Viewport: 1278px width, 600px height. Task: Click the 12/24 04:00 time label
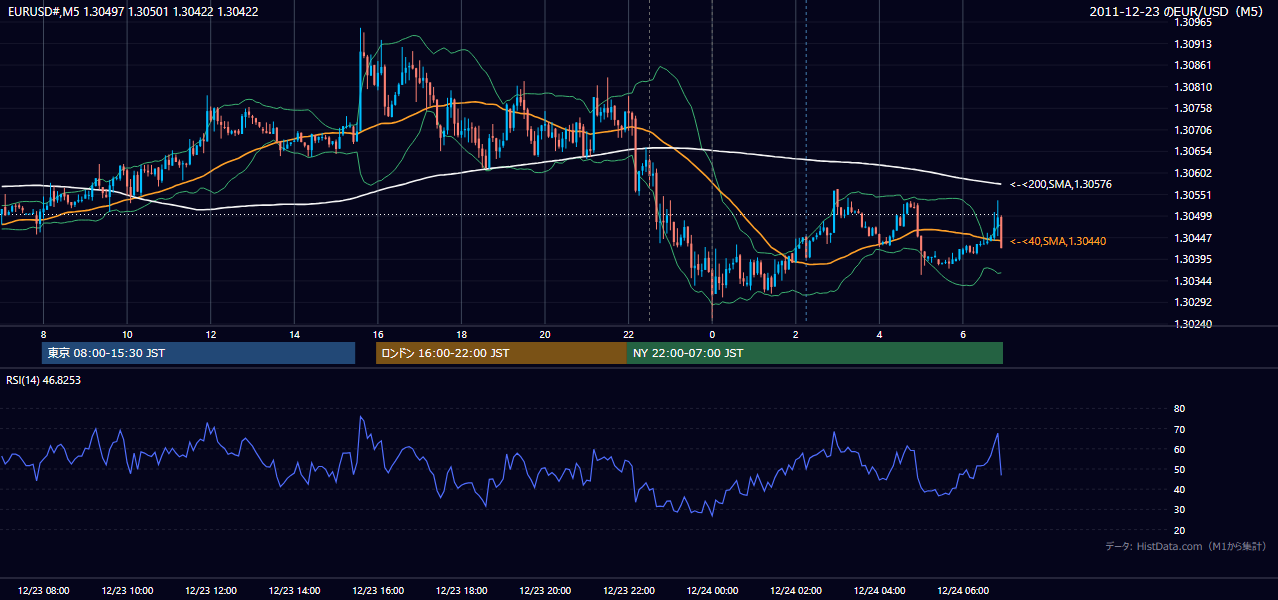[x=880, y=590]
